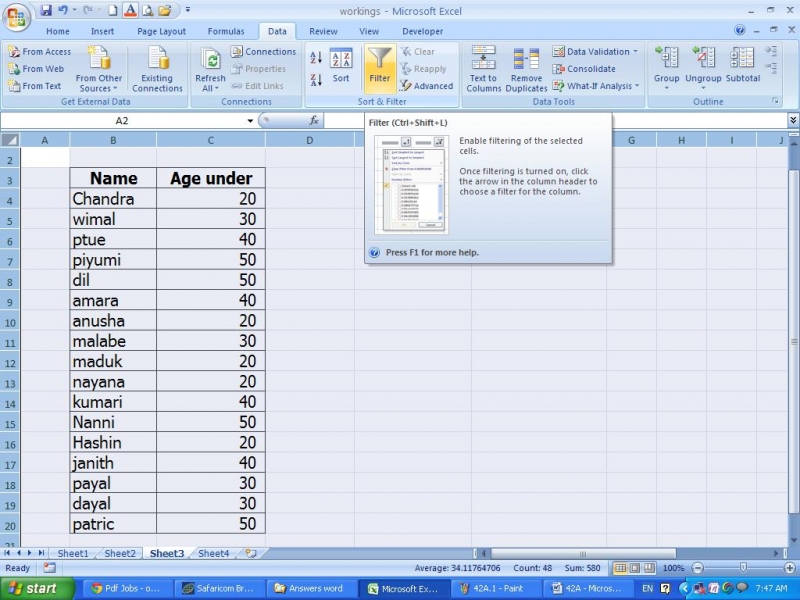This screenshot has width=800, height=600.
Task: Switch to the Formulas ribbon tab
Action: pyautogui.click(x=226, y=30)
